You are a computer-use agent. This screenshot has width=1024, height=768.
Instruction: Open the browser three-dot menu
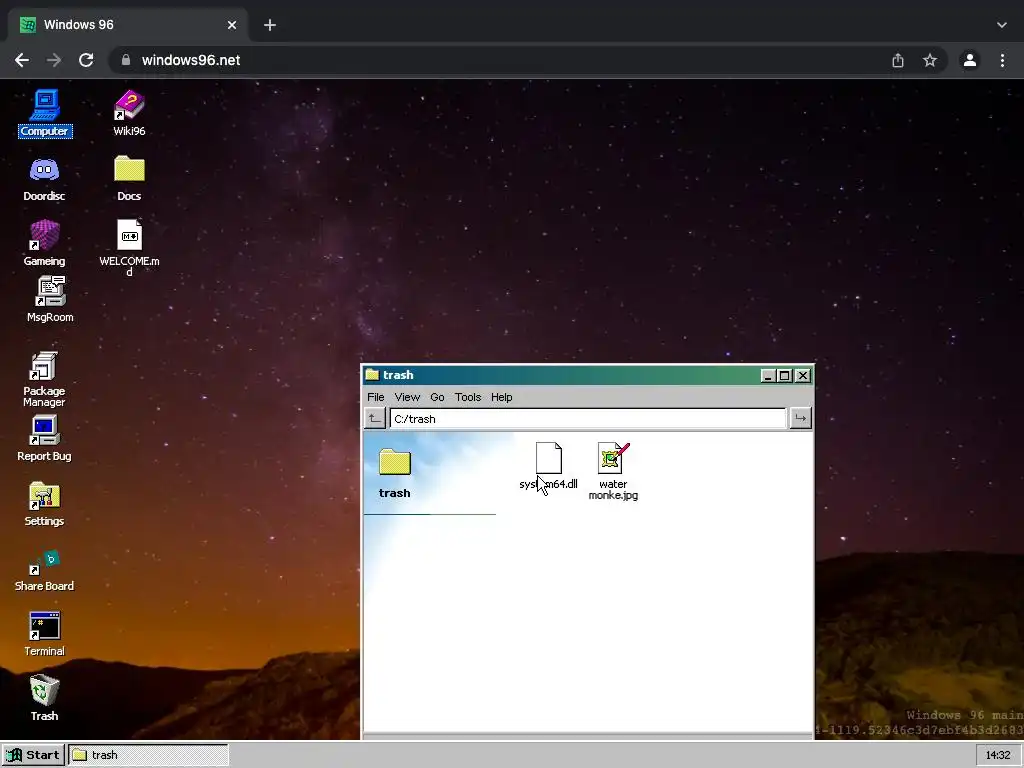click(x=1002, y=60)
